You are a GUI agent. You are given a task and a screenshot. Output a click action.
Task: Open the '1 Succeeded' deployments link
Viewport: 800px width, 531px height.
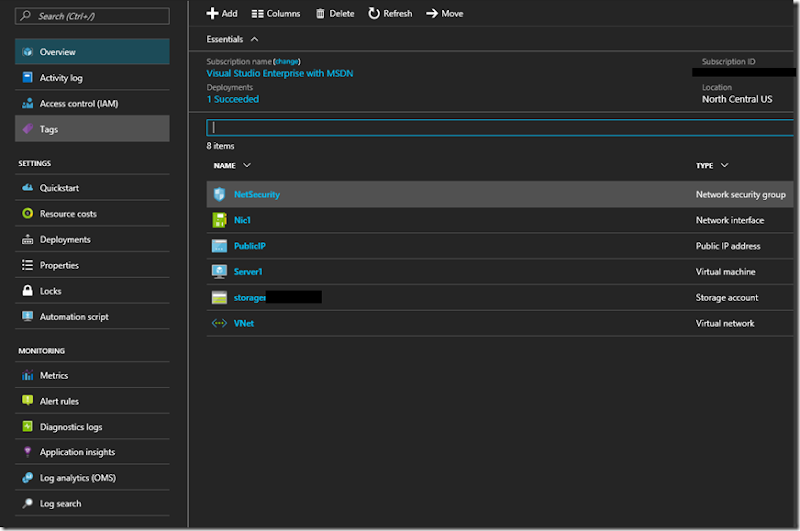click(233, 99)
